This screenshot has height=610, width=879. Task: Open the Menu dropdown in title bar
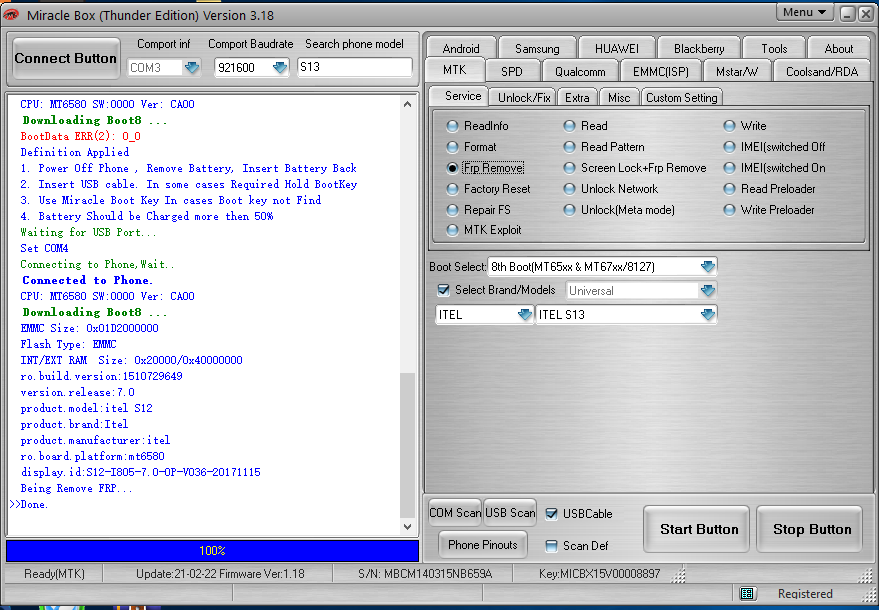(x=804, y=12)
